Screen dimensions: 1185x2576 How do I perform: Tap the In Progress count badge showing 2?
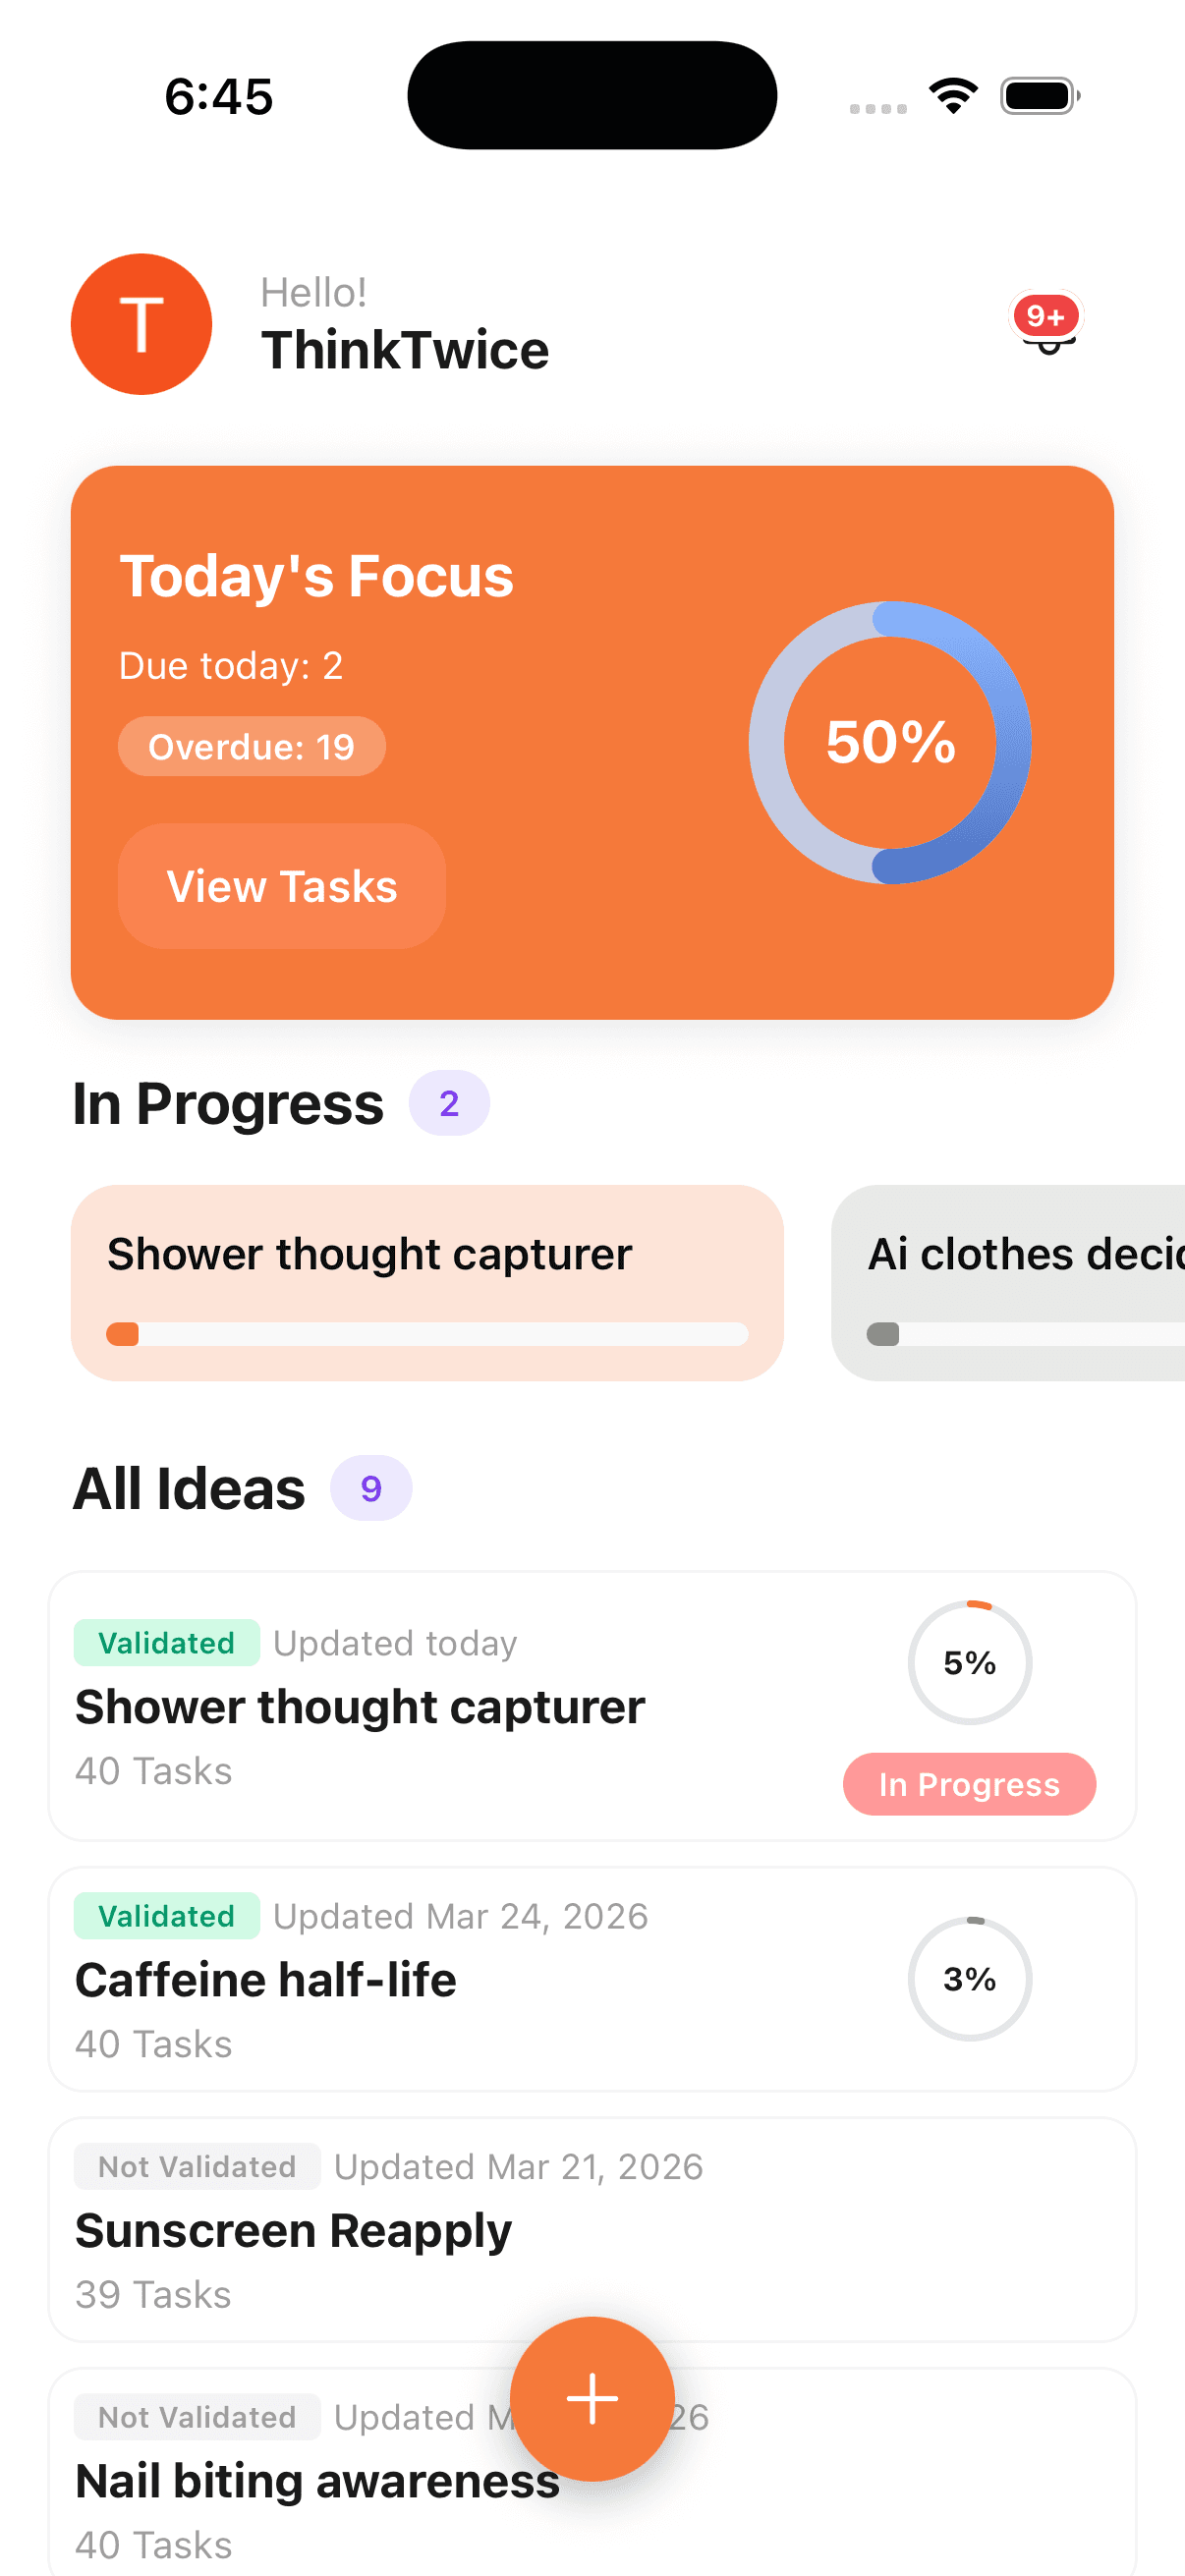(x=450, y=1103)
